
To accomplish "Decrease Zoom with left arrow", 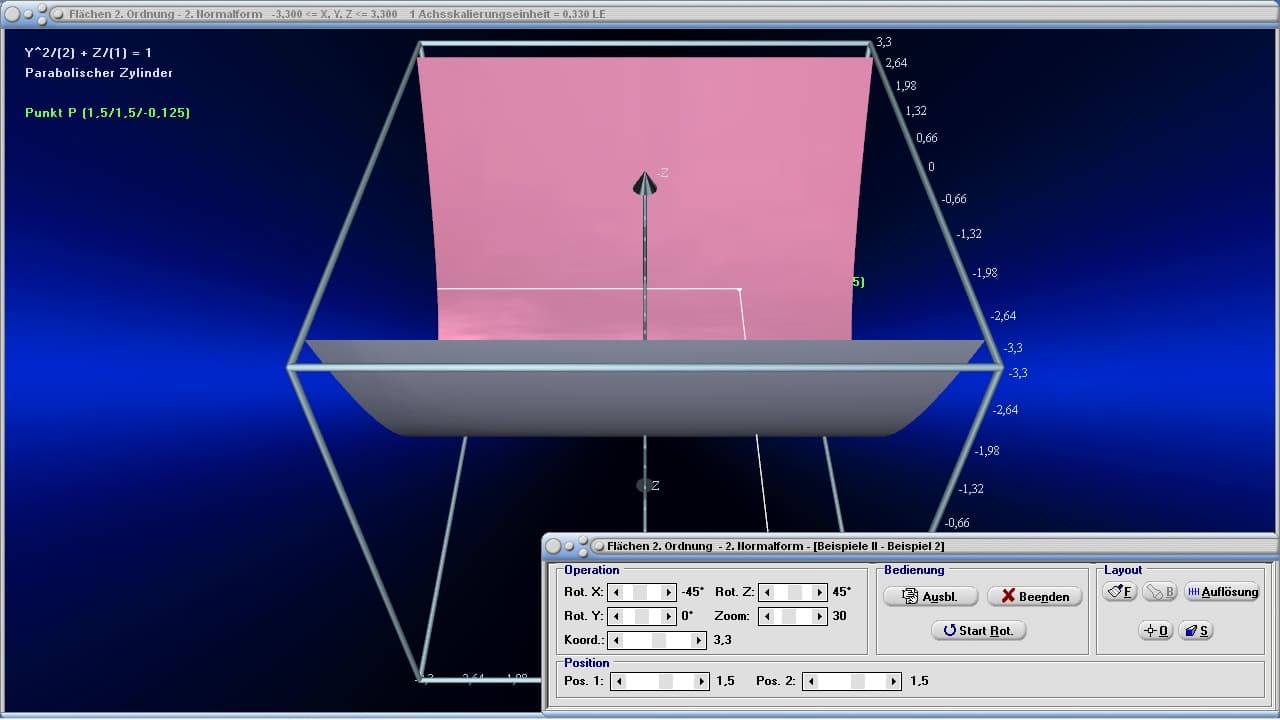I will 766,616.
